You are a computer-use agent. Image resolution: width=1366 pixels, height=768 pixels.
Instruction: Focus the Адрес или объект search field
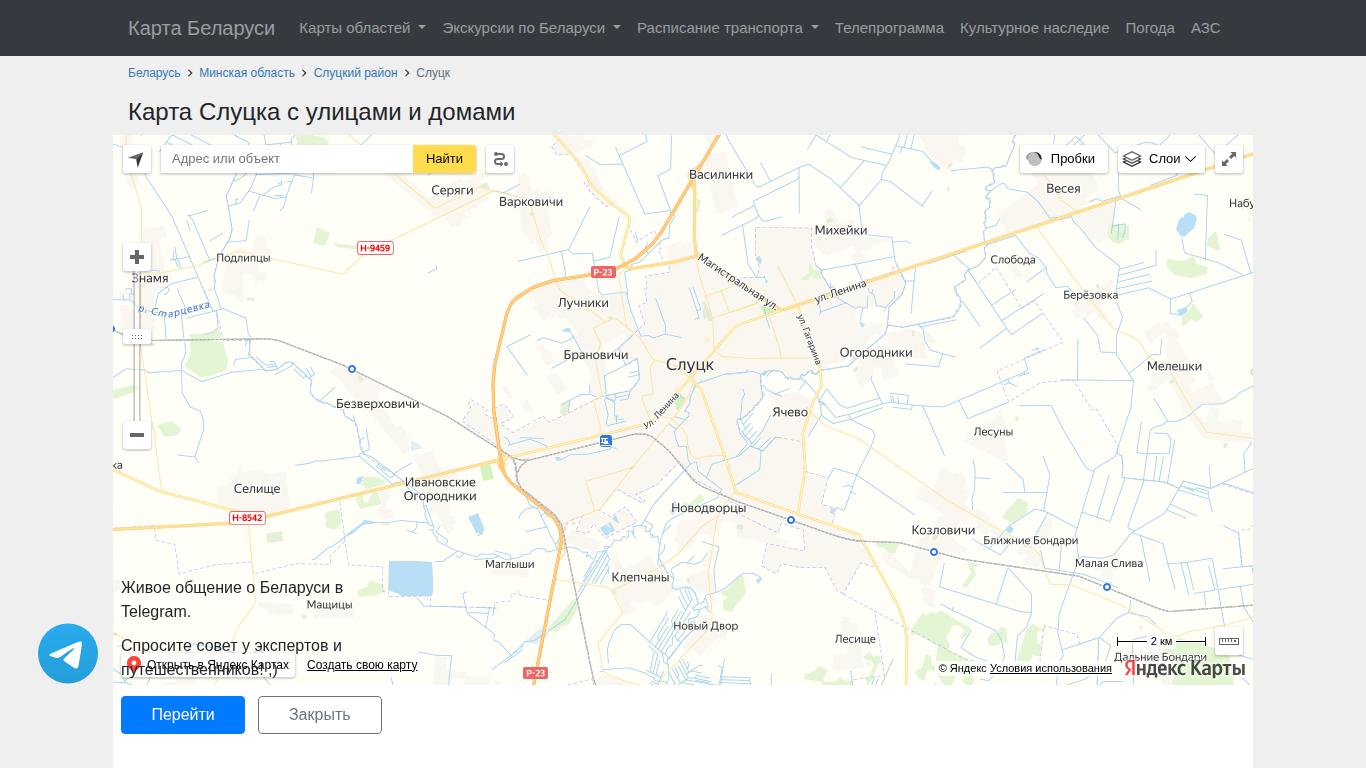(x=287, y=159)
